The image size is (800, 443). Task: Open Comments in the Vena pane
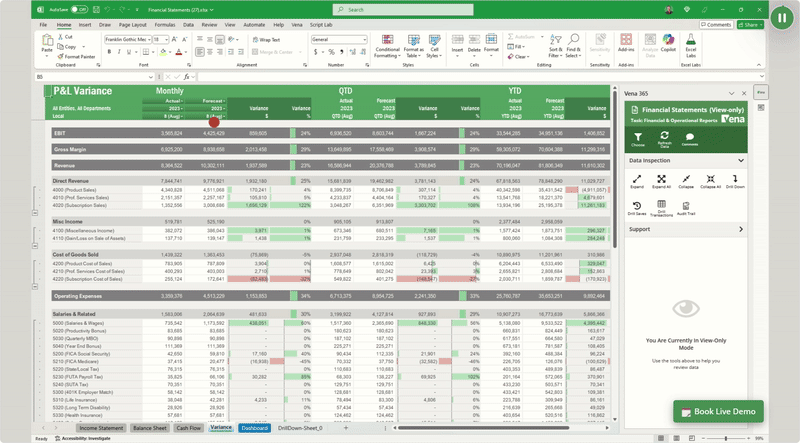[x=690, y=138]
